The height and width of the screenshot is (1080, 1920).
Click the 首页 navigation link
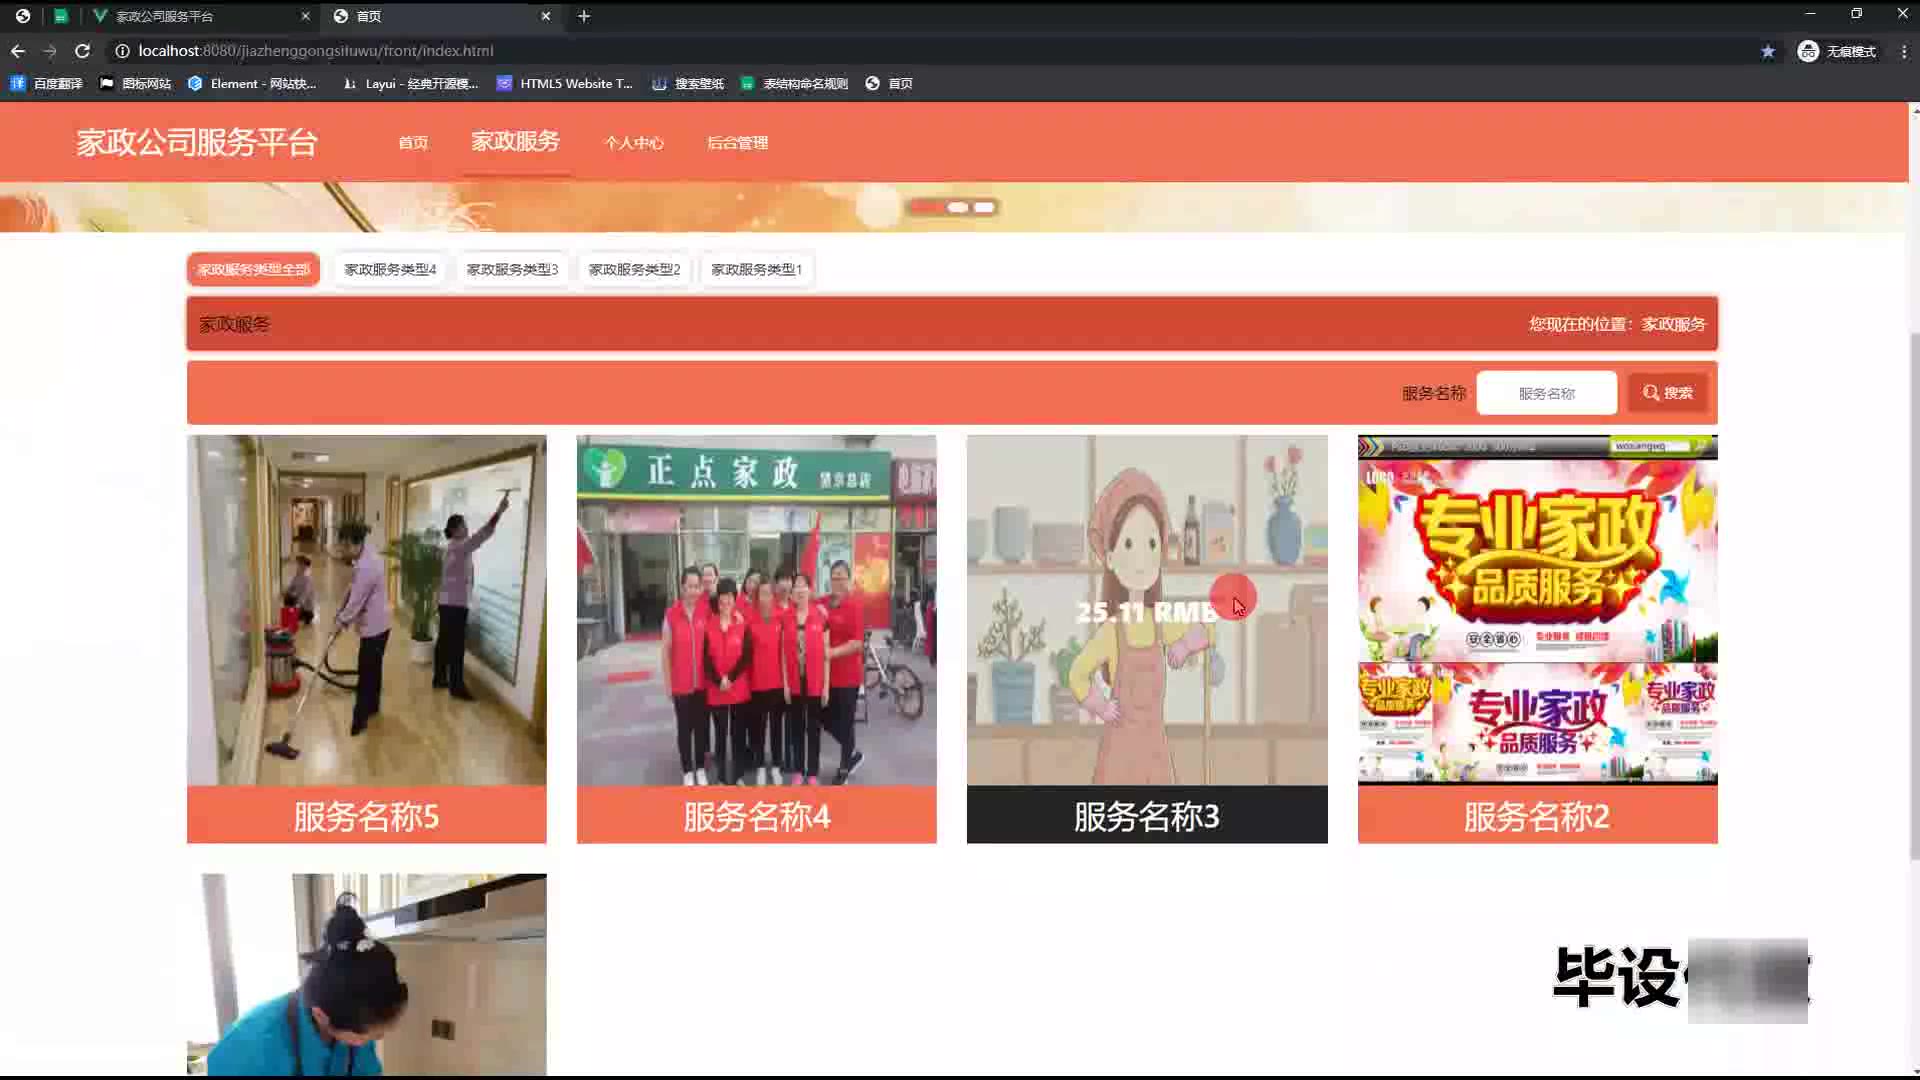[413, 143]
